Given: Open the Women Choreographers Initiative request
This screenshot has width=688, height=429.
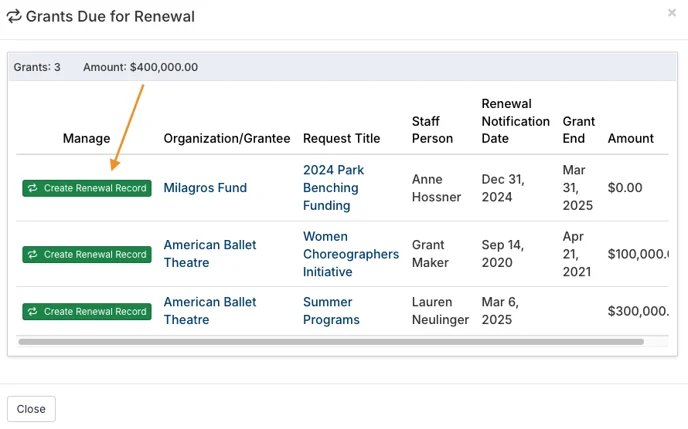Looking at the screenshot, I should coord(351,254).
